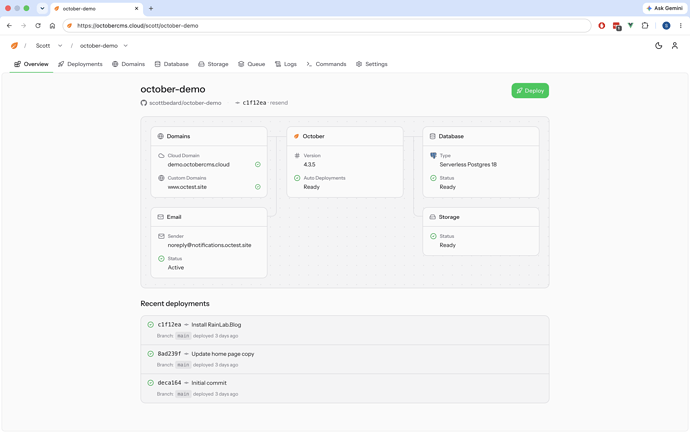Viewport: 690px width, 432px height.
Task: Click the red calendar extension icon
Action: [x=617, y=26]
